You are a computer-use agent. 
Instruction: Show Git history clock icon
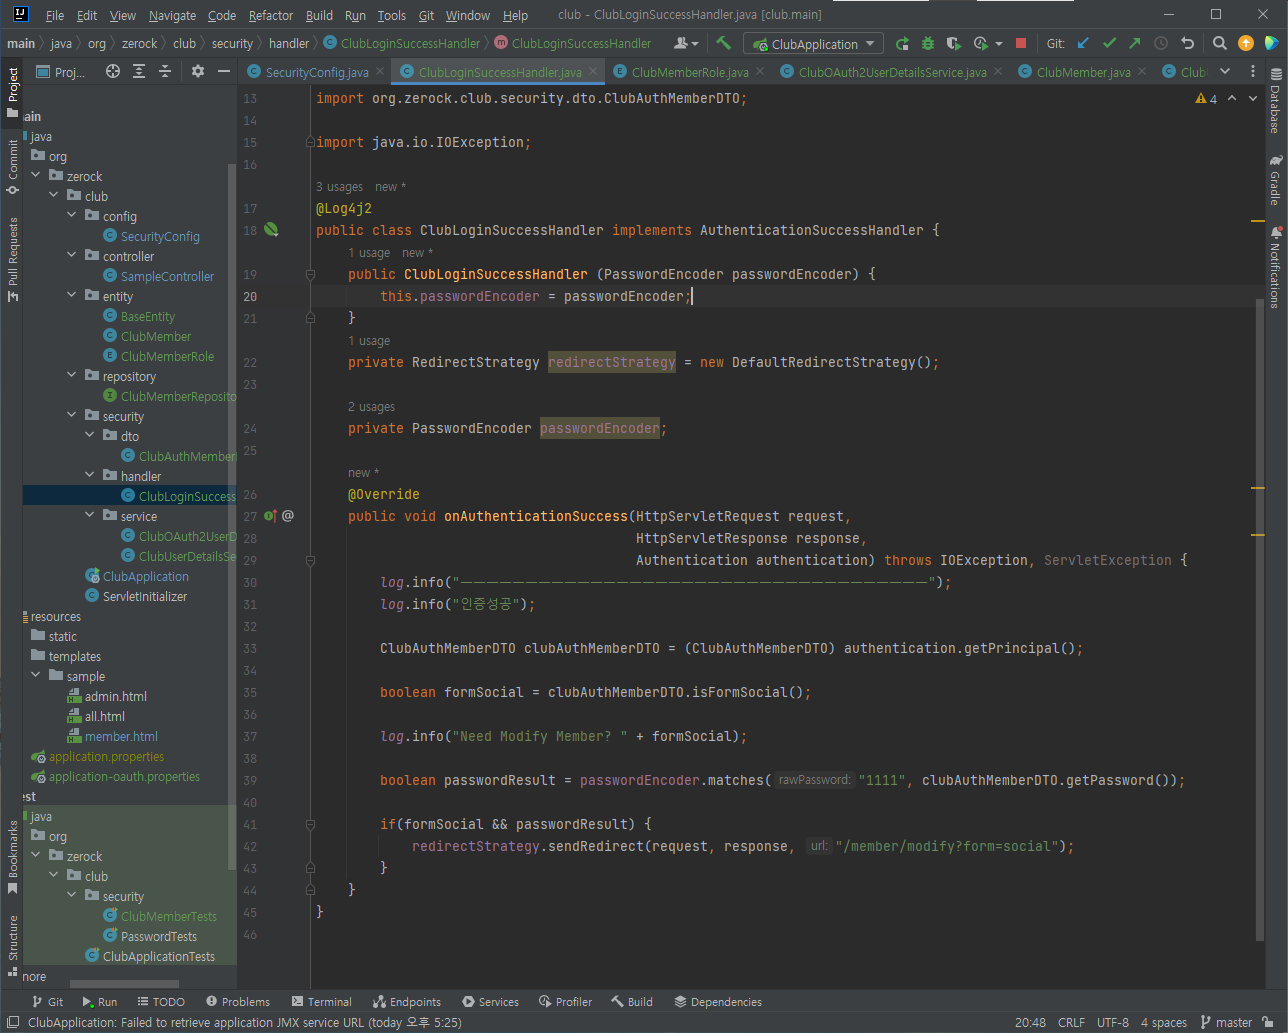click(1161, 44)
